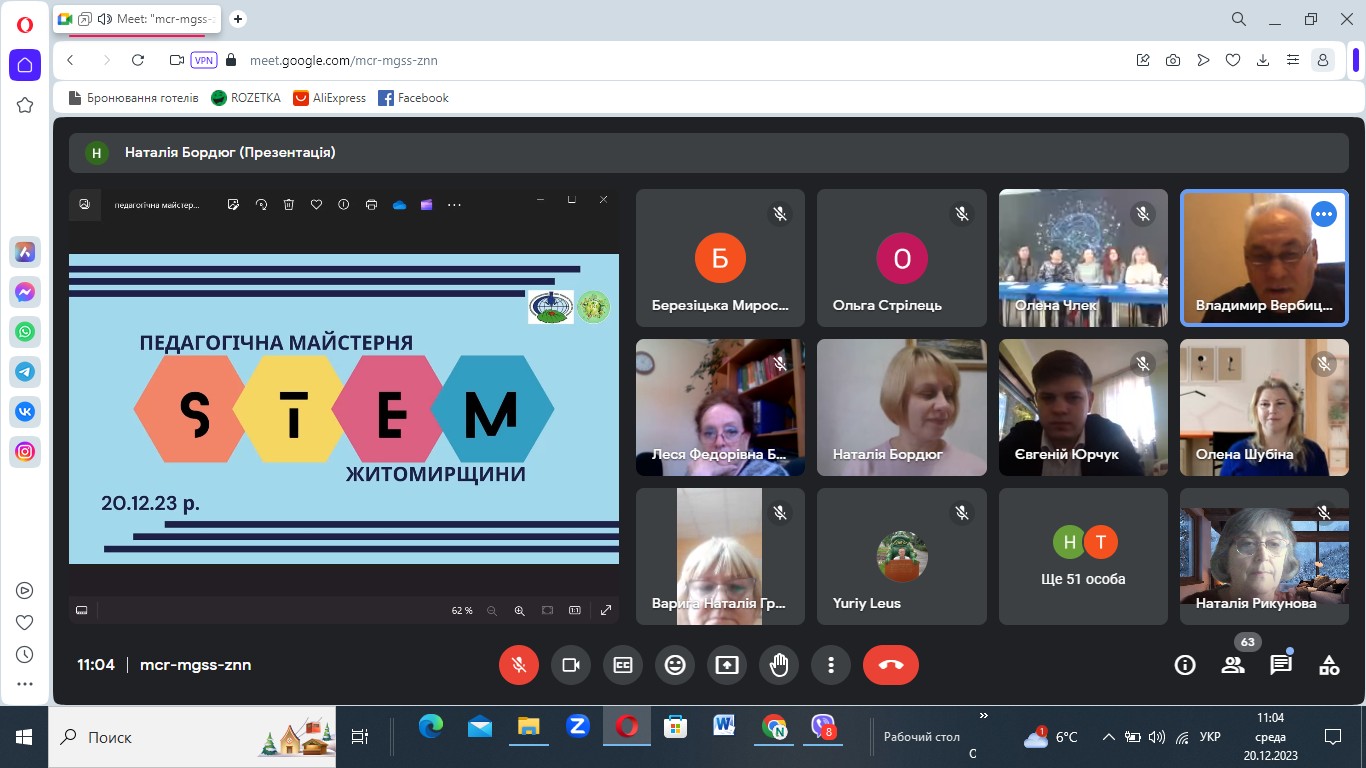The height and width of the screenshot is (768, 1366).
Task: Open Facebook bookmark
Action: [414, 98]
